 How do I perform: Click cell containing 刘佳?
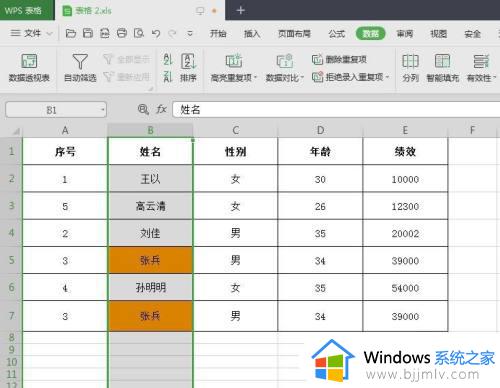[150, 233]
